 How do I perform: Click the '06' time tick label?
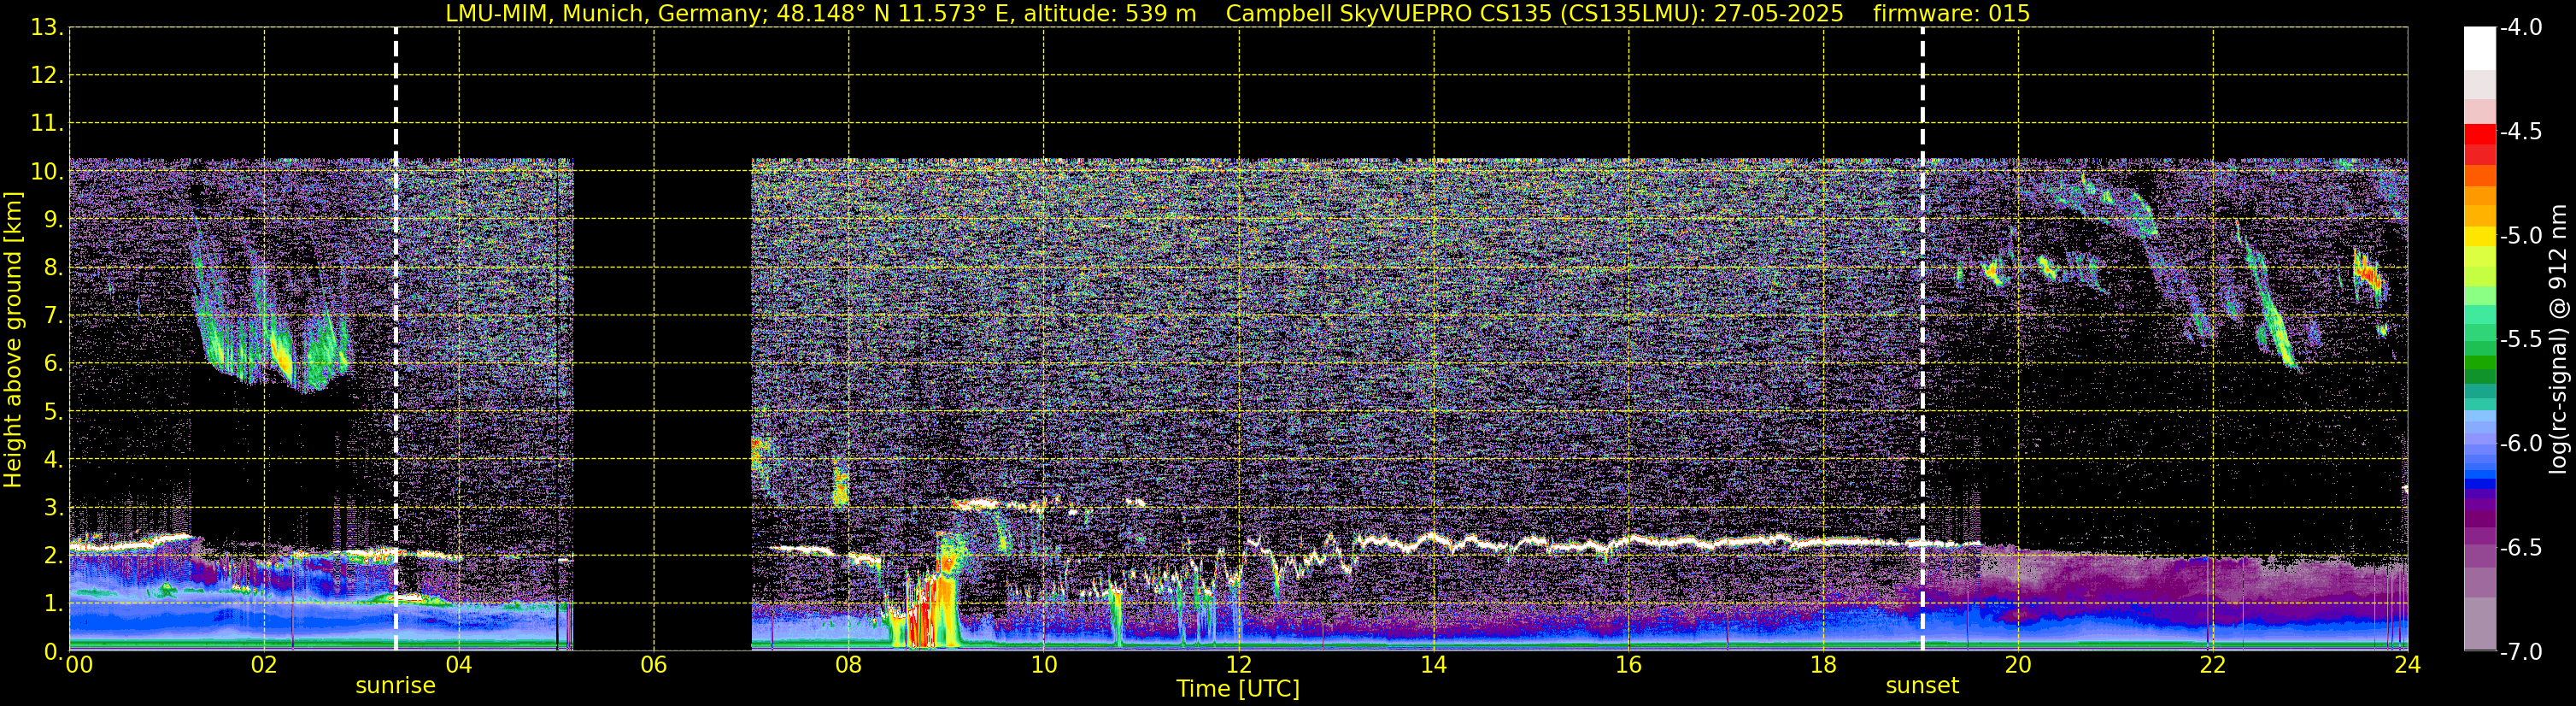(654, 665)
